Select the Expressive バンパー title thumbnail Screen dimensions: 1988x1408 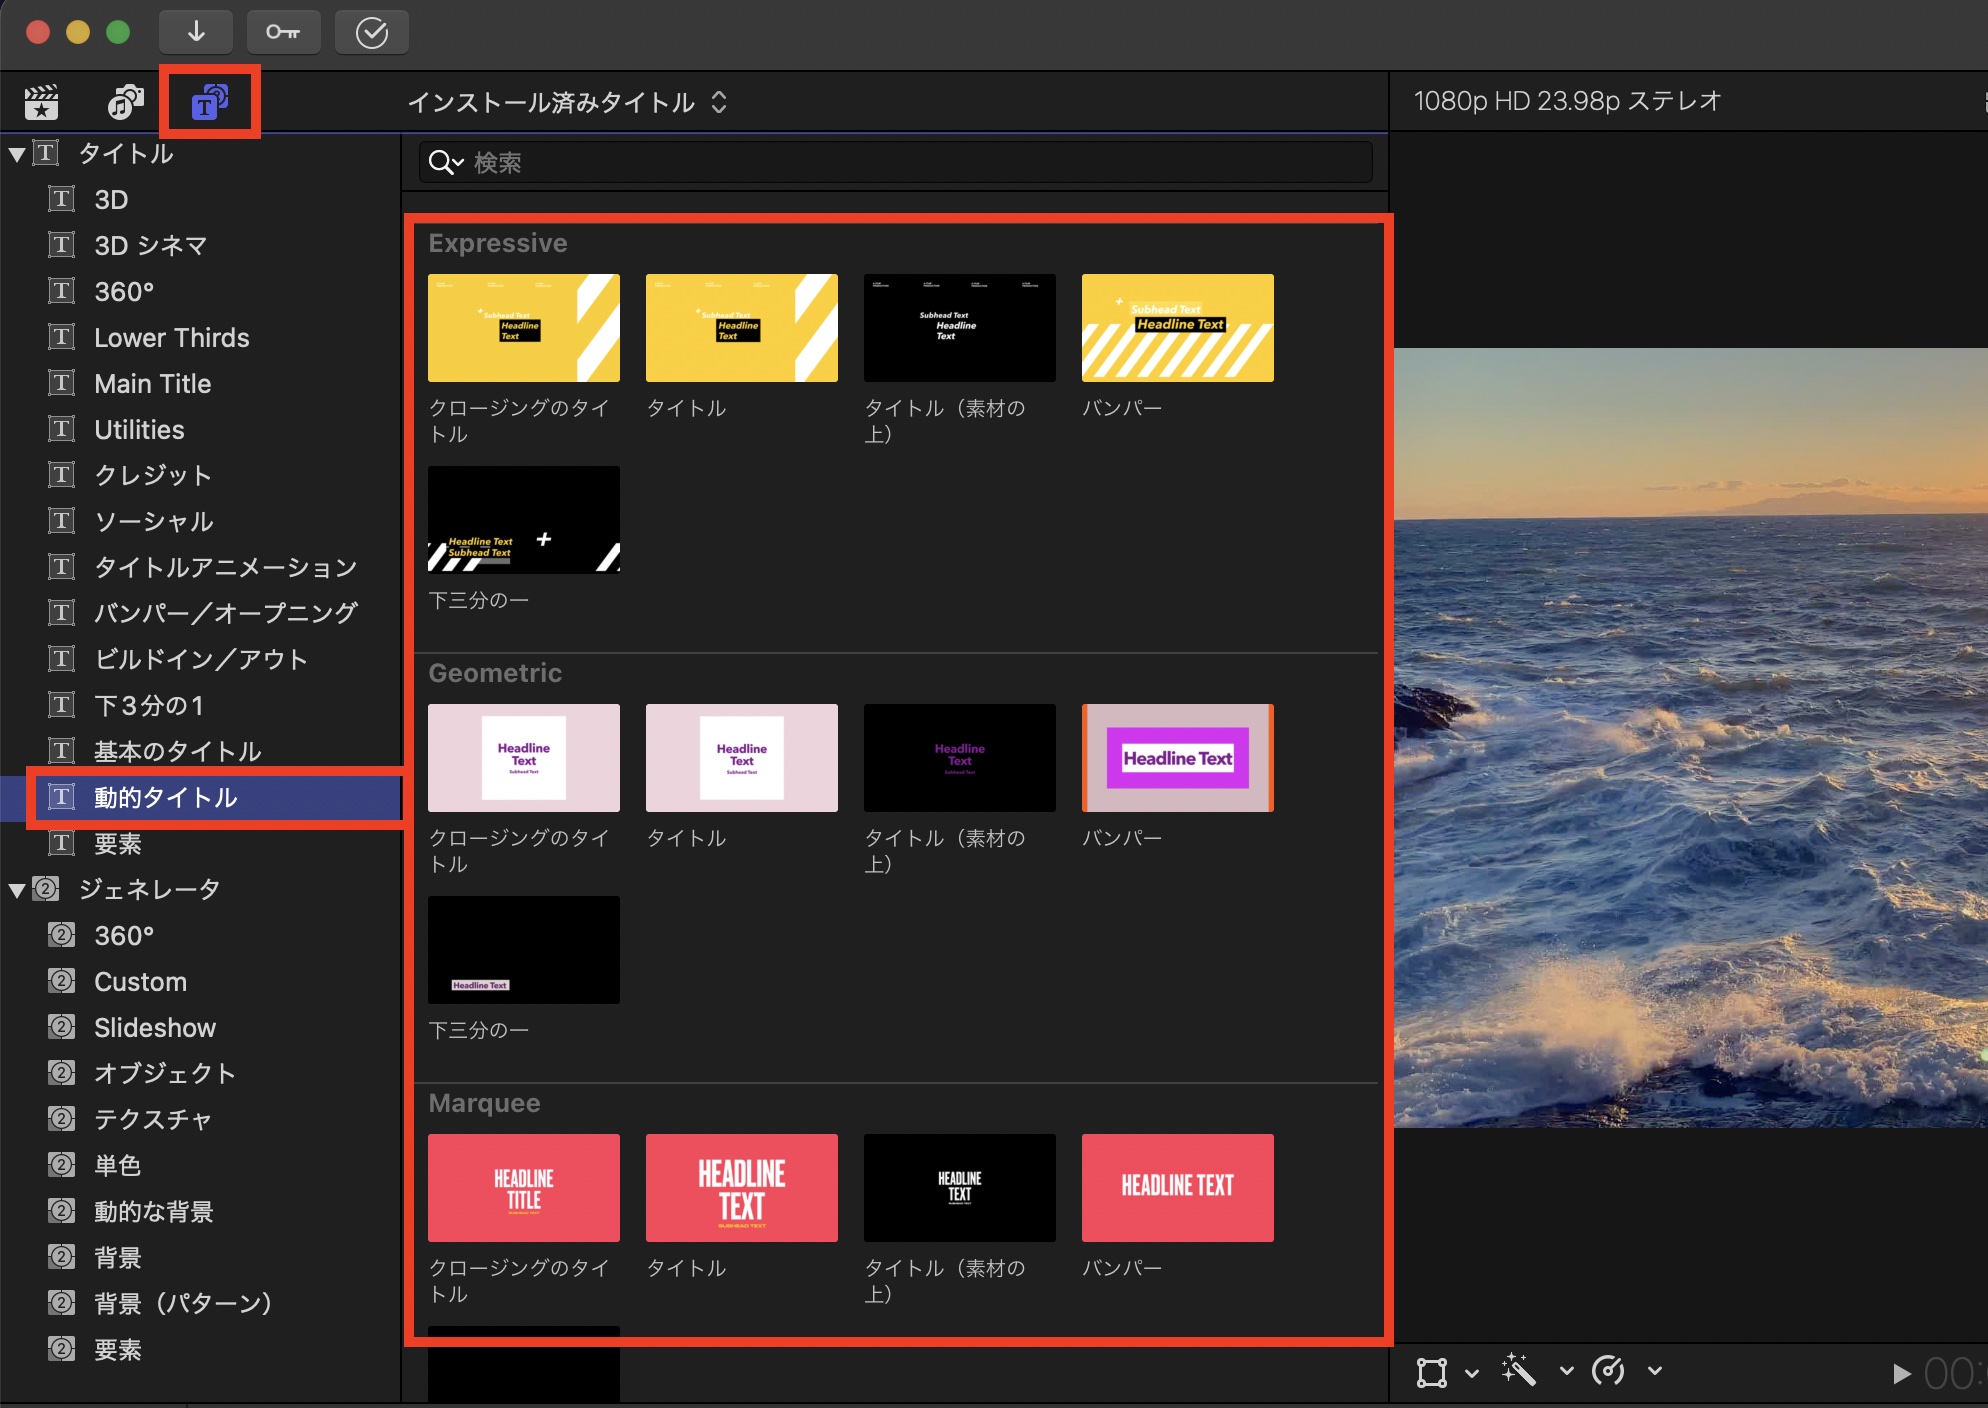point(1177,328)
